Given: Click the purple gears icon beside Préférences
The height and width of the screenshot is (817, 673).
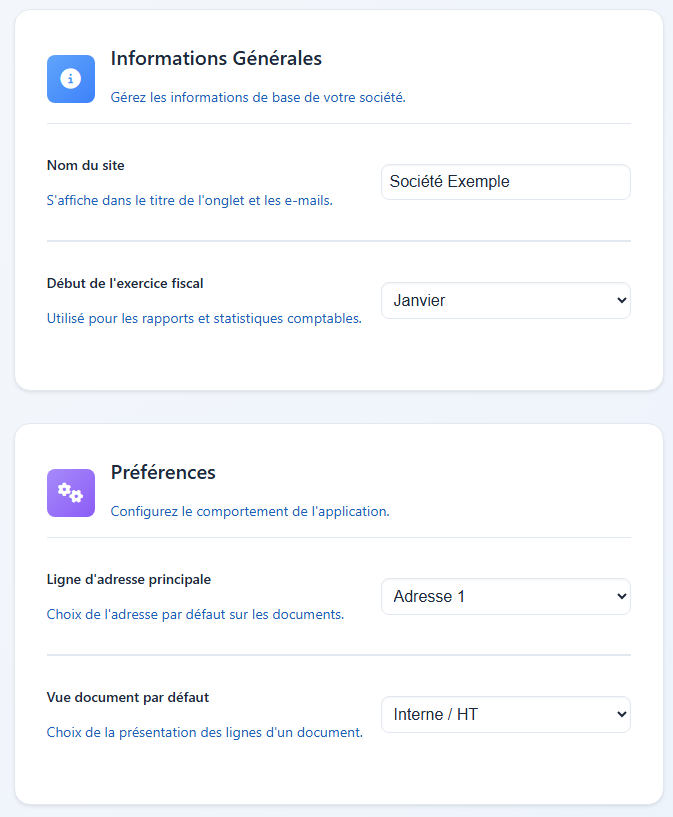Looking at the screenshot, I should click(x=70, y=492).
